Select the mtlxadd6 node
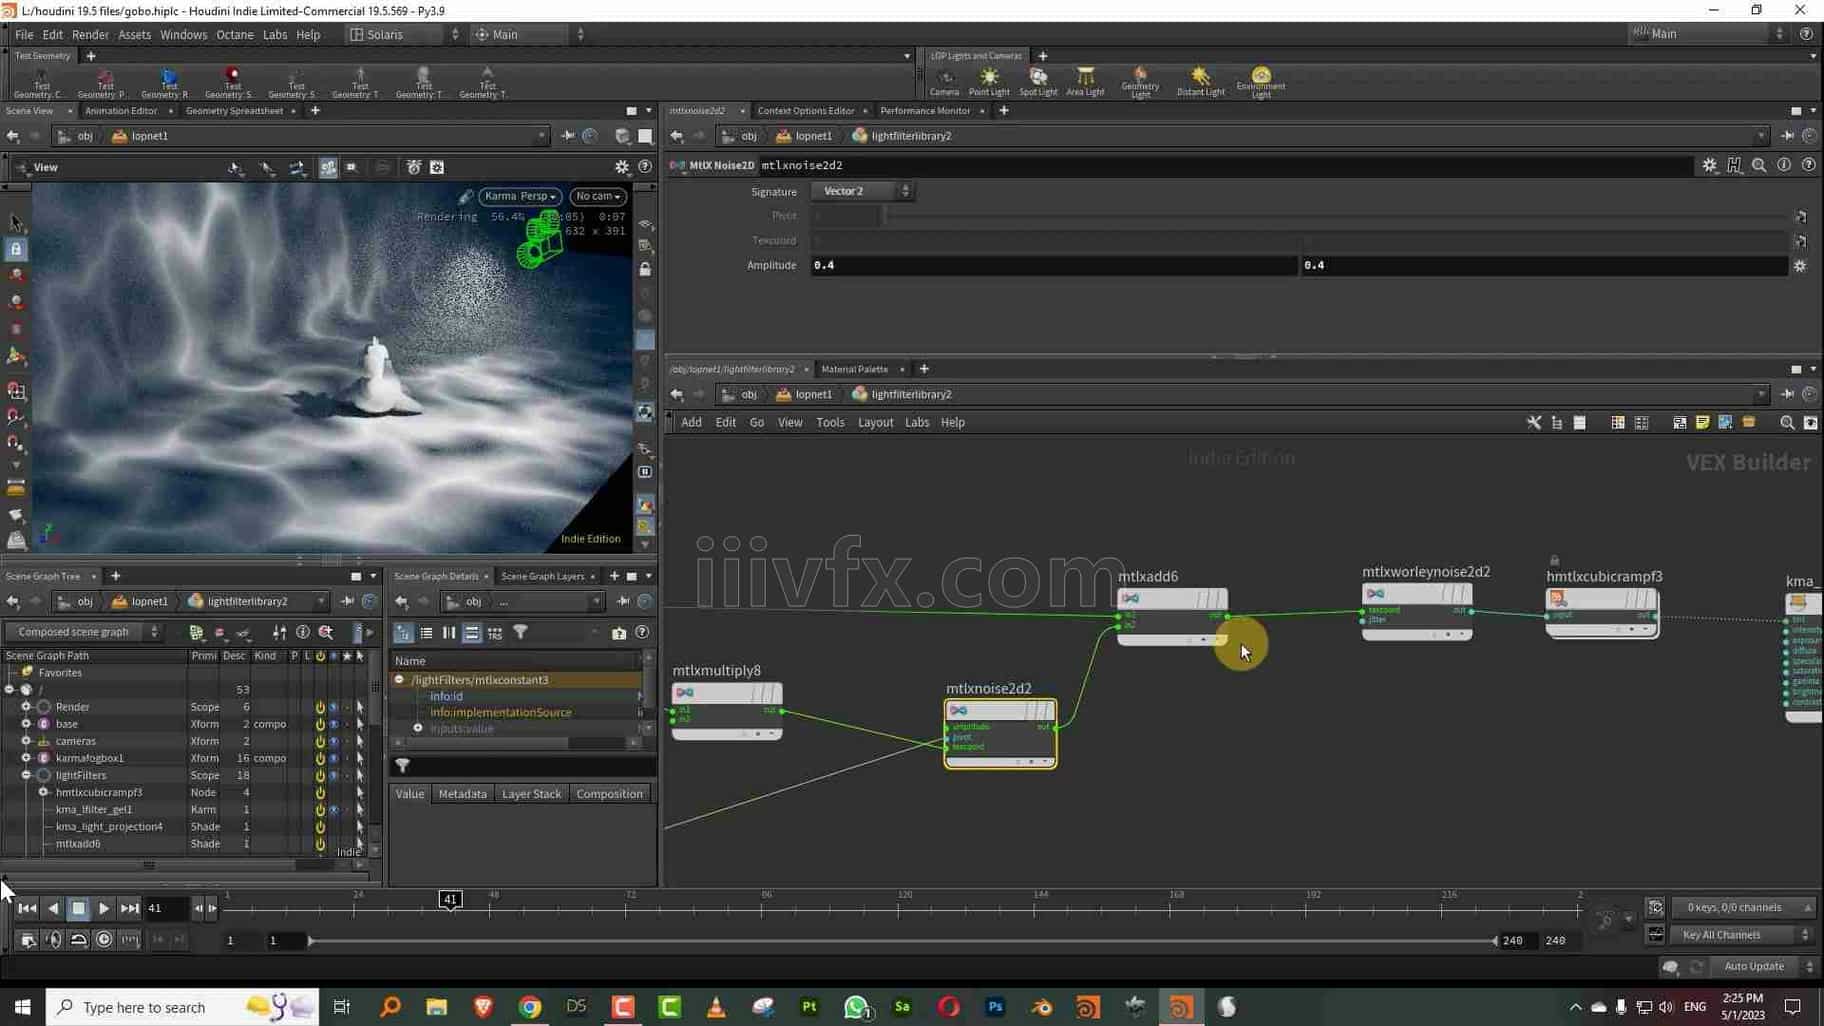 (1172, 616)
